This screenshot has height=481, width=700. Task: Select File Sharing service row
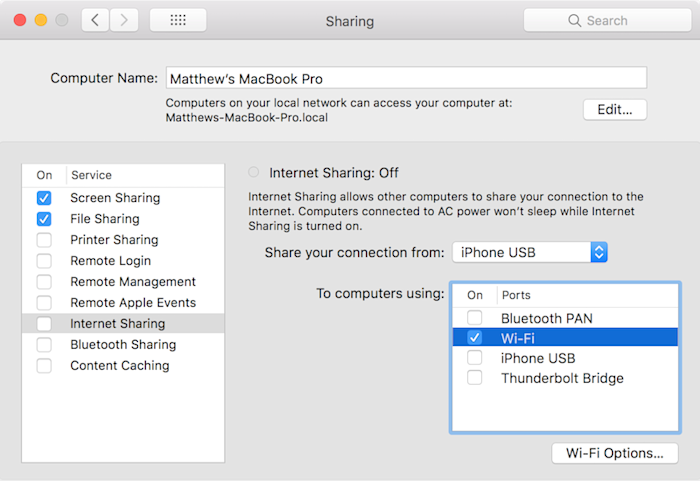pyautogui.click(x=123, y=219)
